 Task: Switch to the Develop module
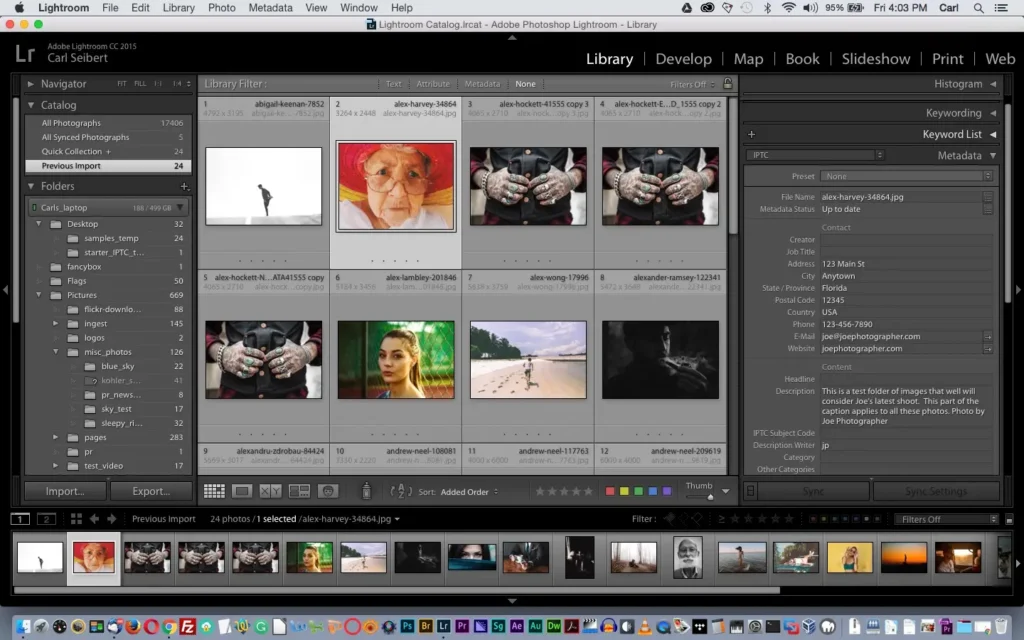click(683, 59)
